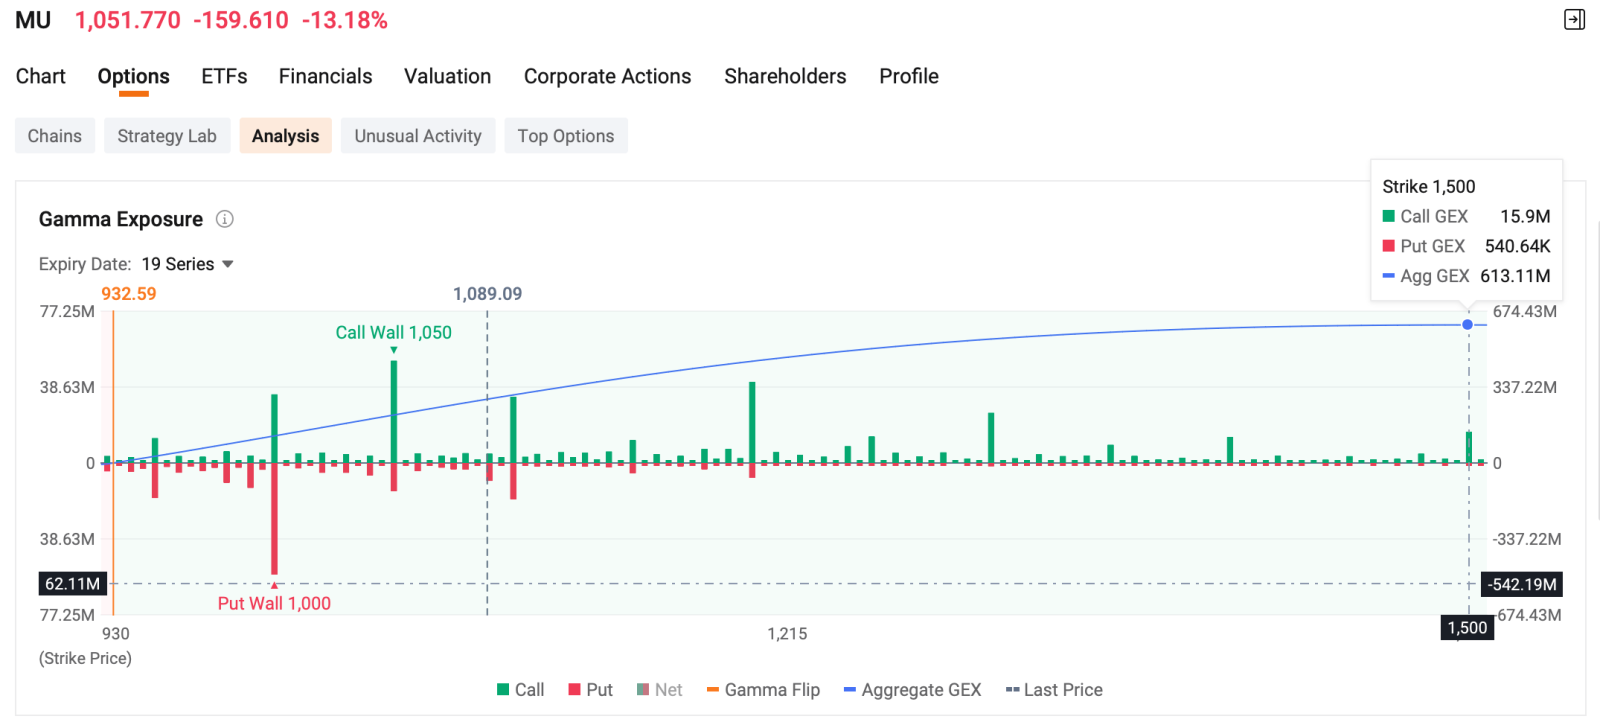Select the Chains sub-tab
This screenshot has height=722, width=1600.
pyautogui.click(x=55, y=136)
